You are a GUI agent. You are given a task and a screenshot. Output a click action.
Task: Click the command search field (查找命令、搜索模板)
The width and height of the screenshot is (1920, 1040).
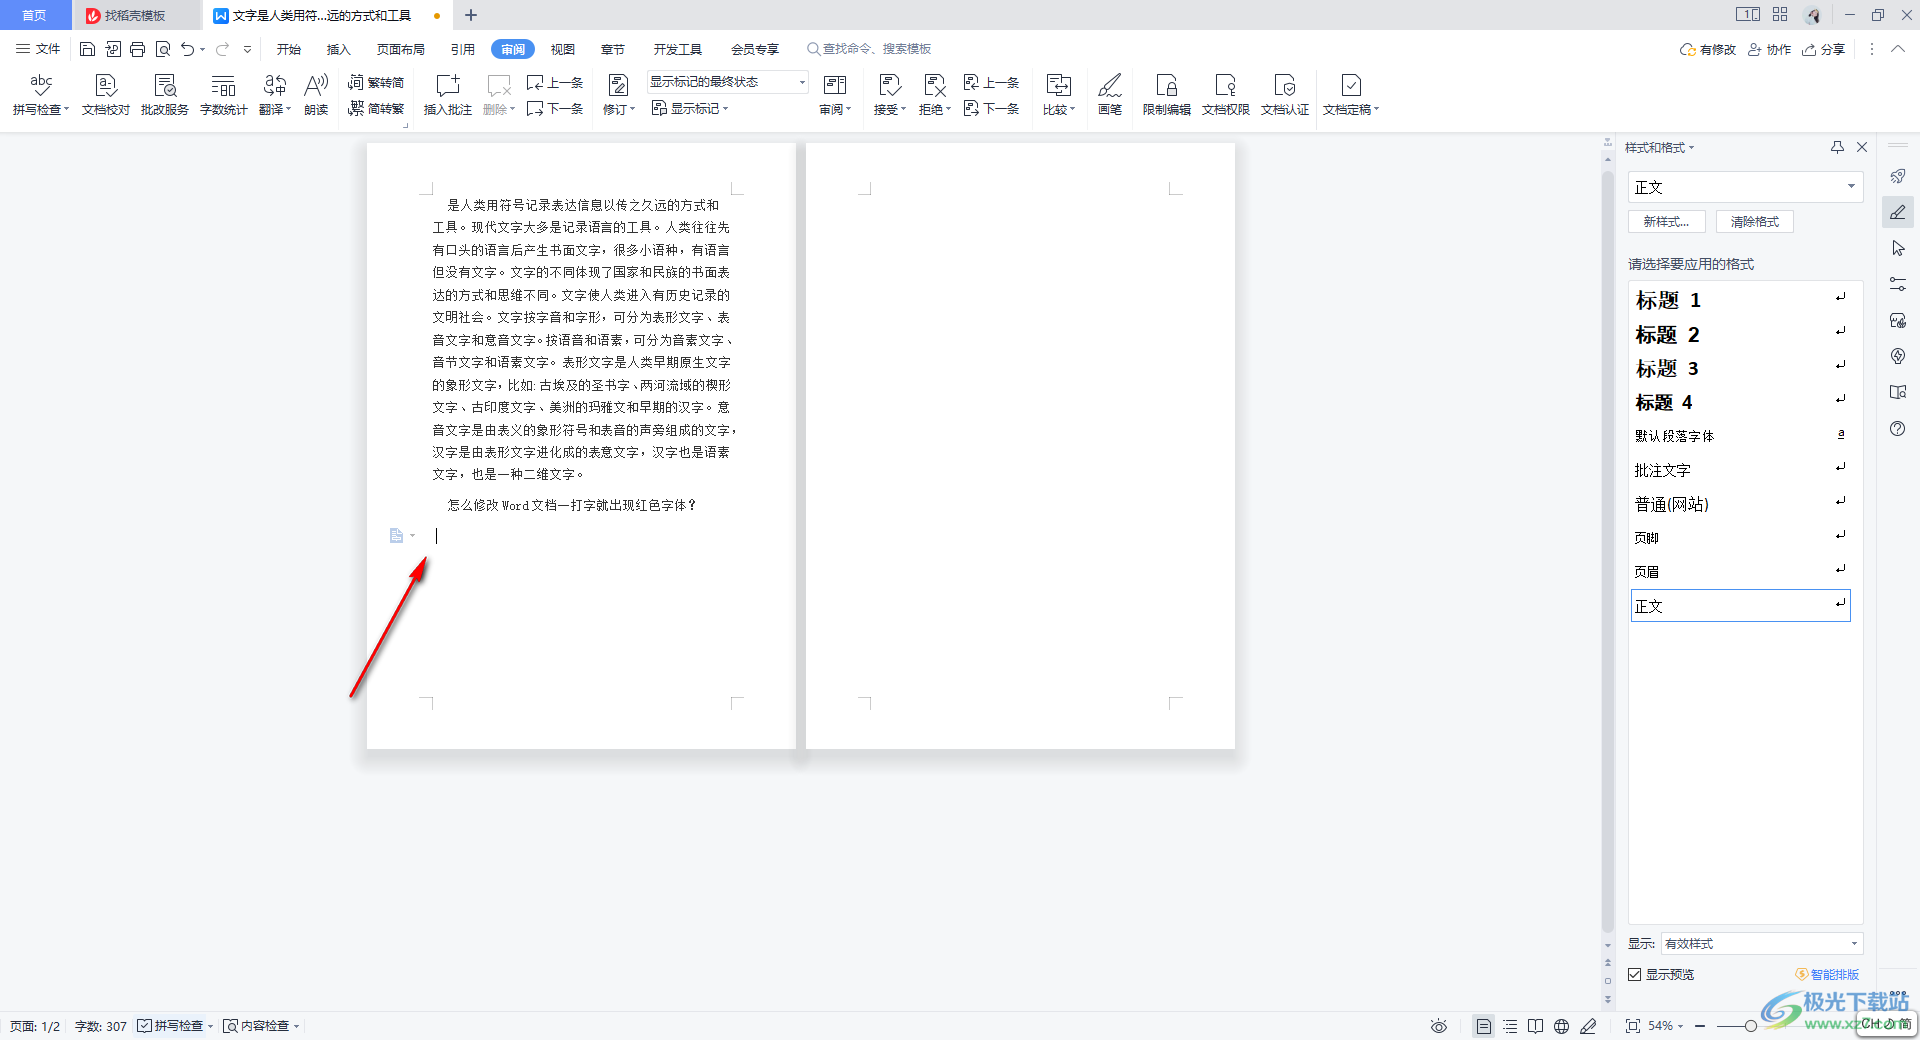point(869,49)
